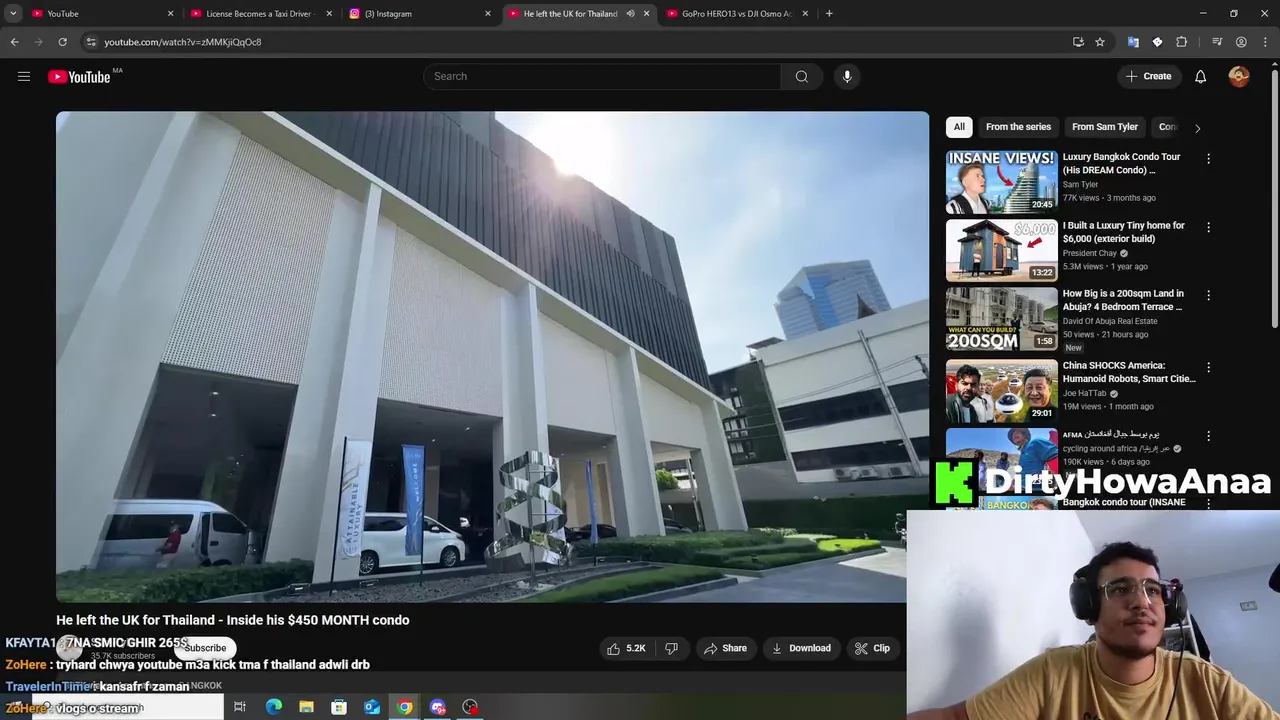This screenshot has height=720, width=1280.
Task: Open options for cycling around africa video
Action: (1208, 436)
